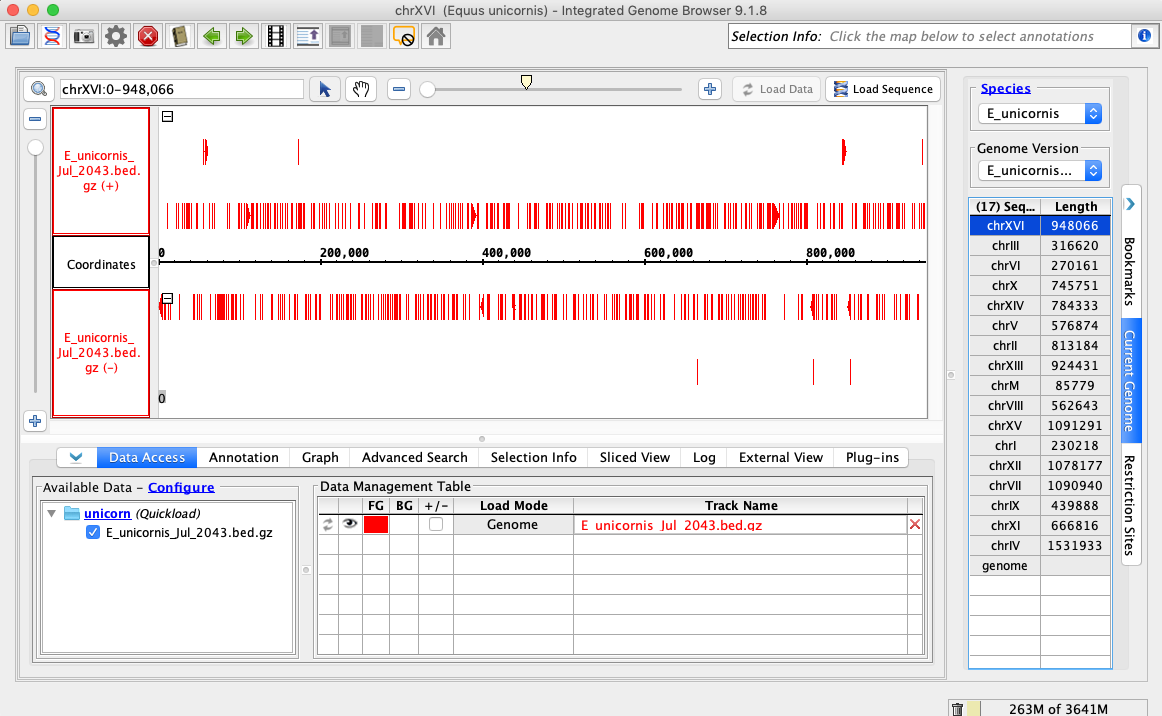Viewport: 1162px width, 716px height.
Task: Switch to the Data Access tab
Action: [147, 457]
